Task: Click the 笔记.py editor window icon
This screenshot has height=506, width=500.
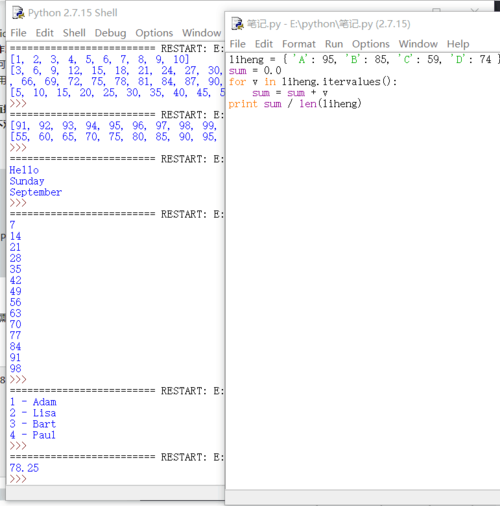Action: [x=237, y=24]
